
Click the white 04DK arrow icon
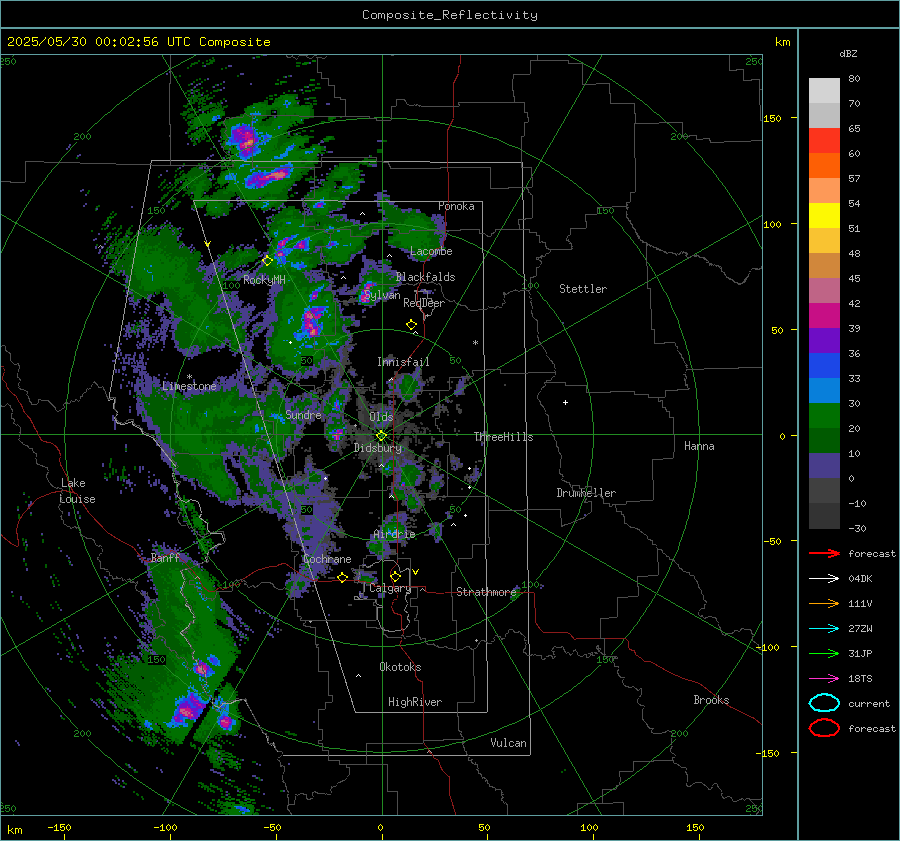coord(824,579)
